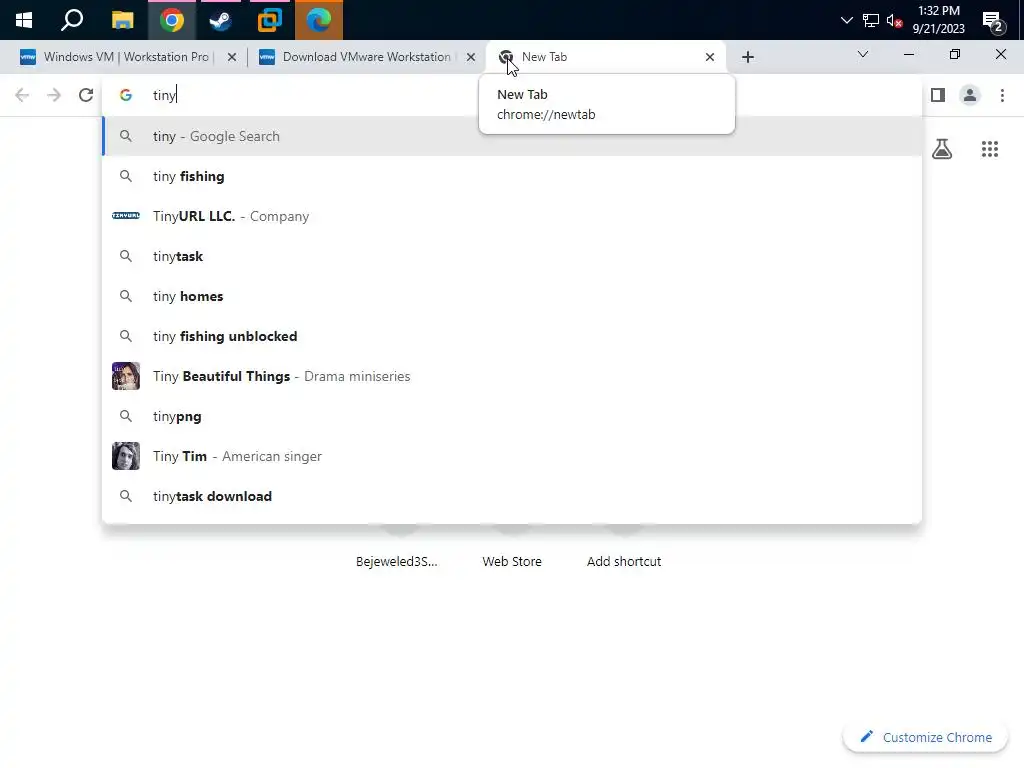
Task: Open Windows search from the taskbar
Action: click(x=72, y=20)
